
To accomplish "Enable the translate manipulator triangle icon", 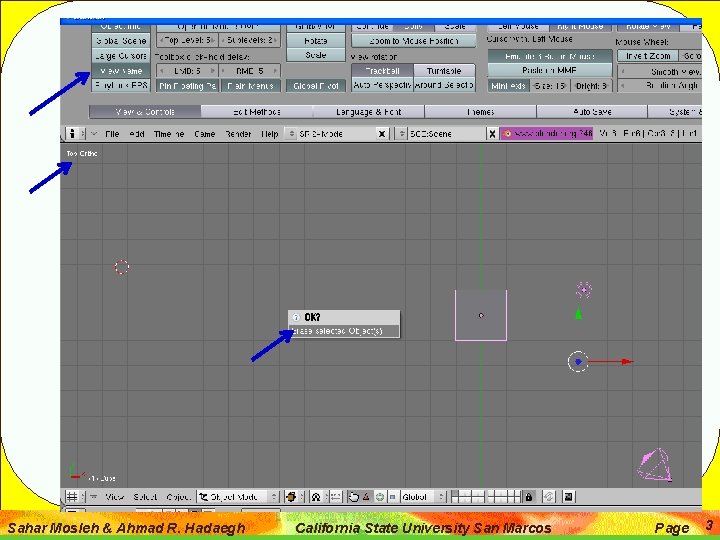I will (366, 497).
